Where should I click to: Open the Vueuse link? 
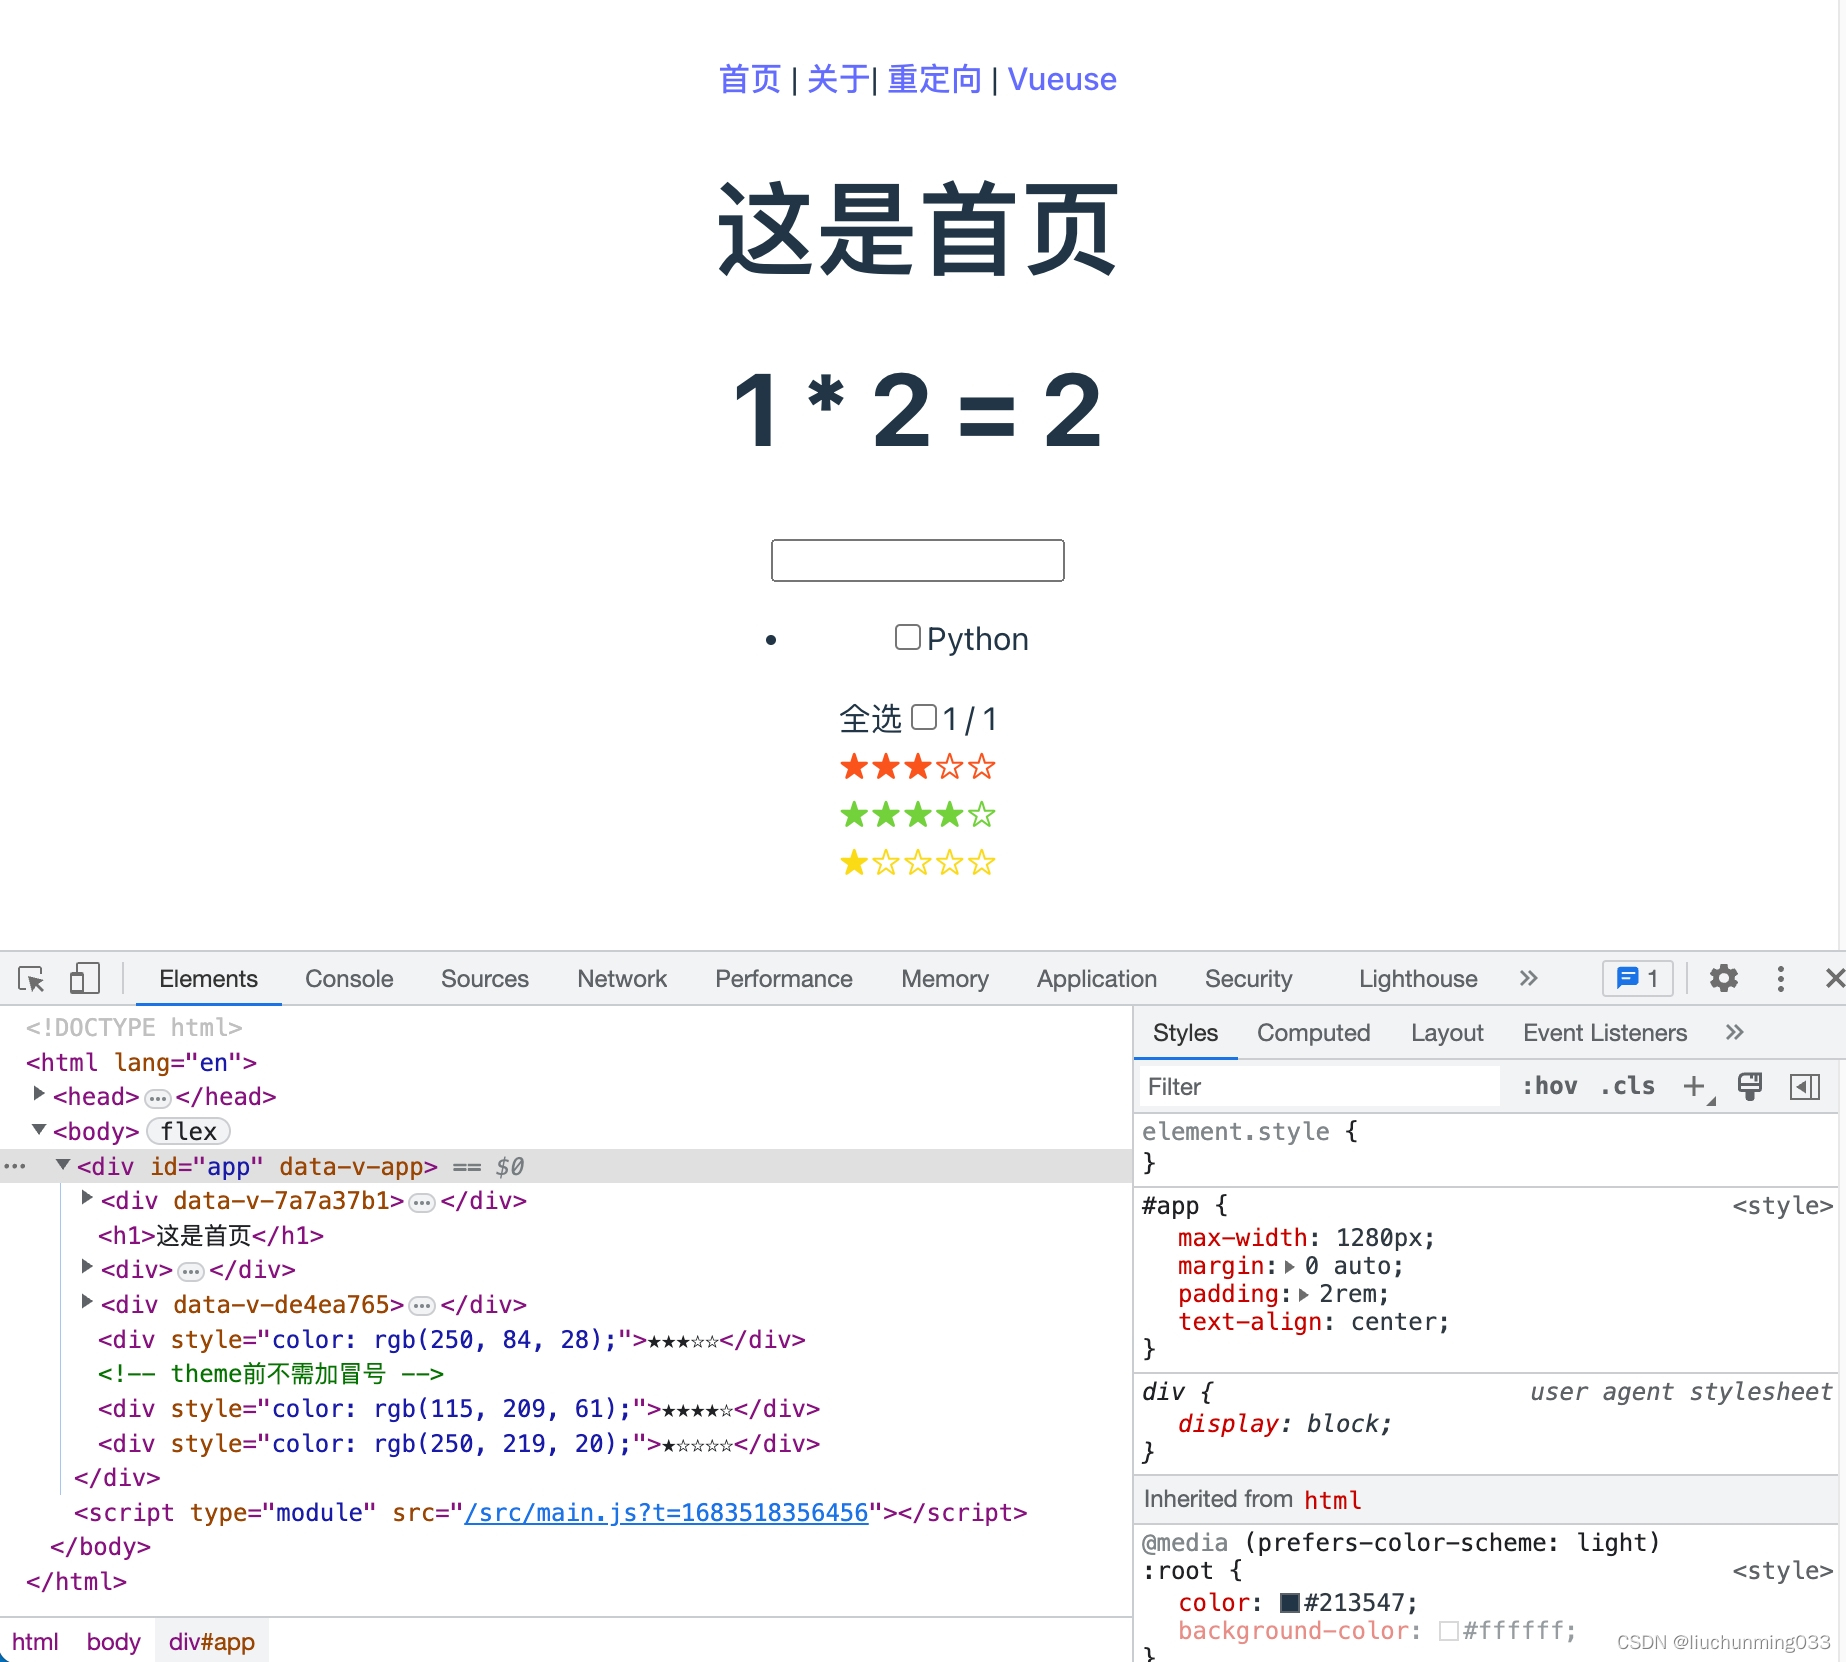(1062, 79)
